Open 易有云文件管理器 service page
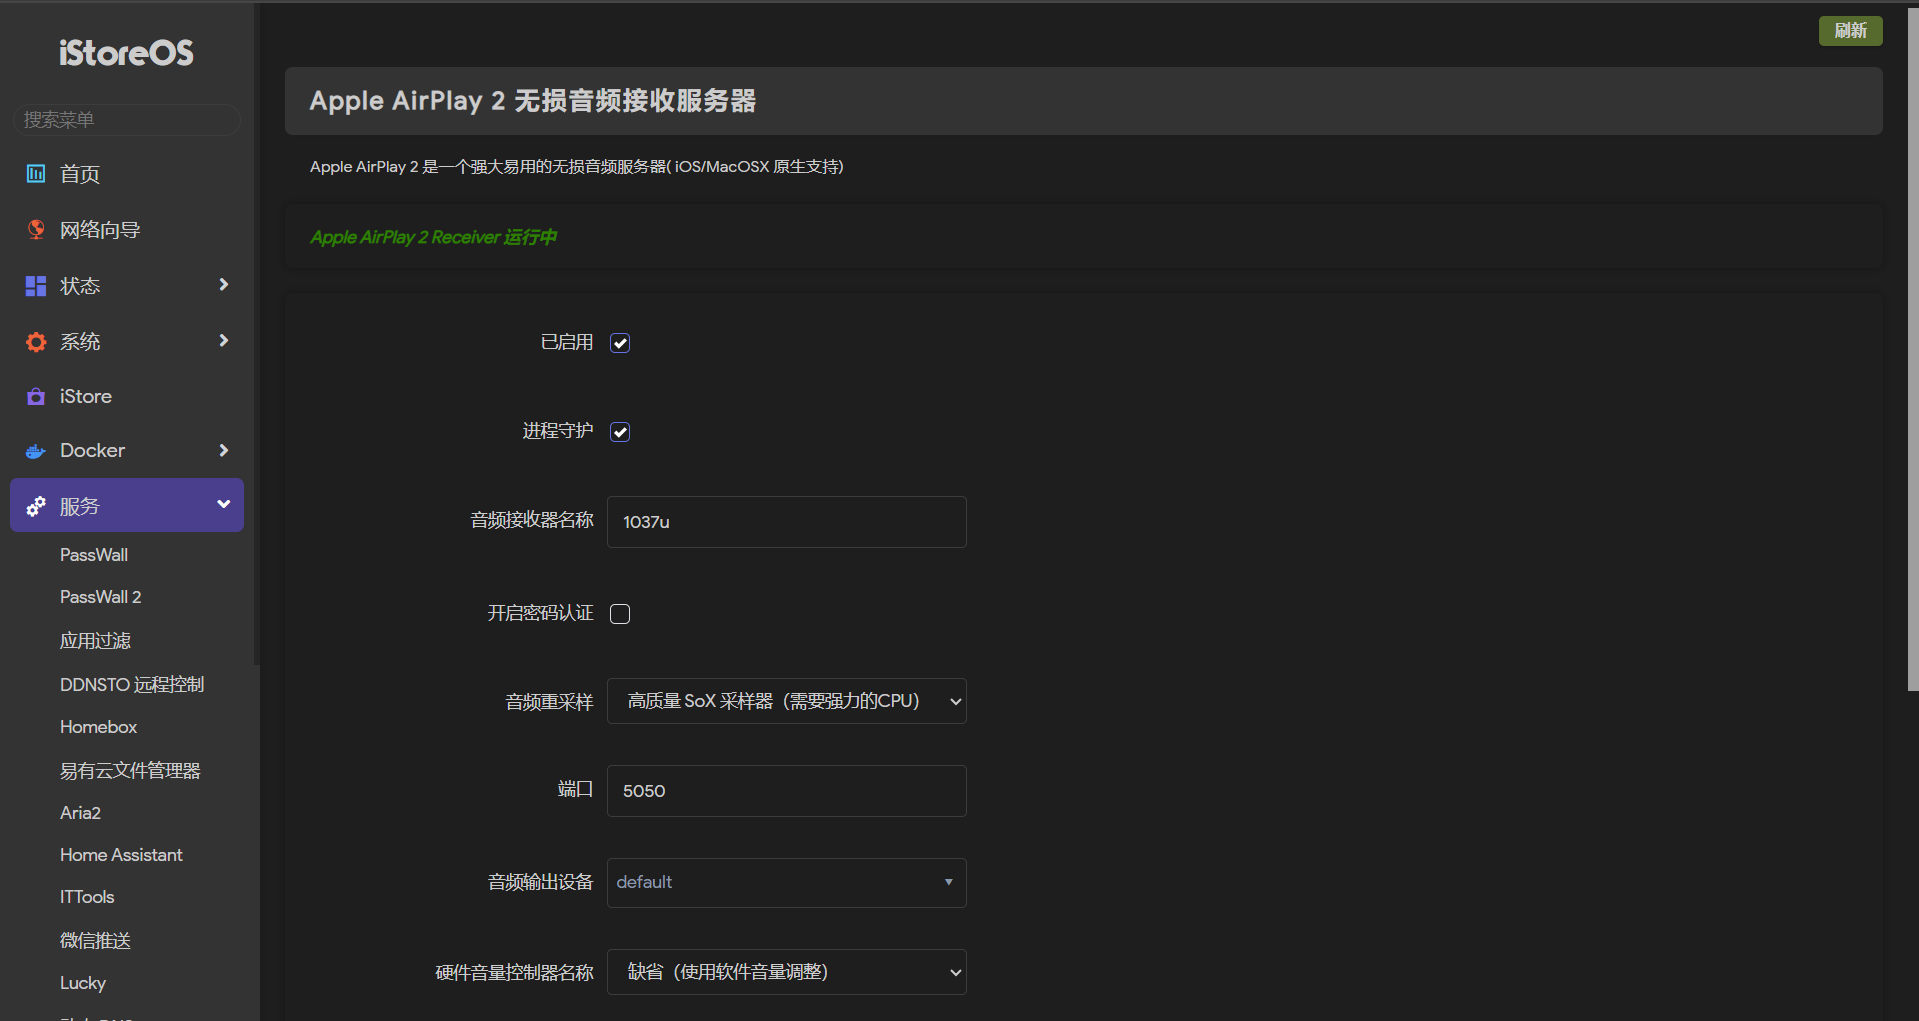The image size is (1919, 1021). click(x=130, y=771)
